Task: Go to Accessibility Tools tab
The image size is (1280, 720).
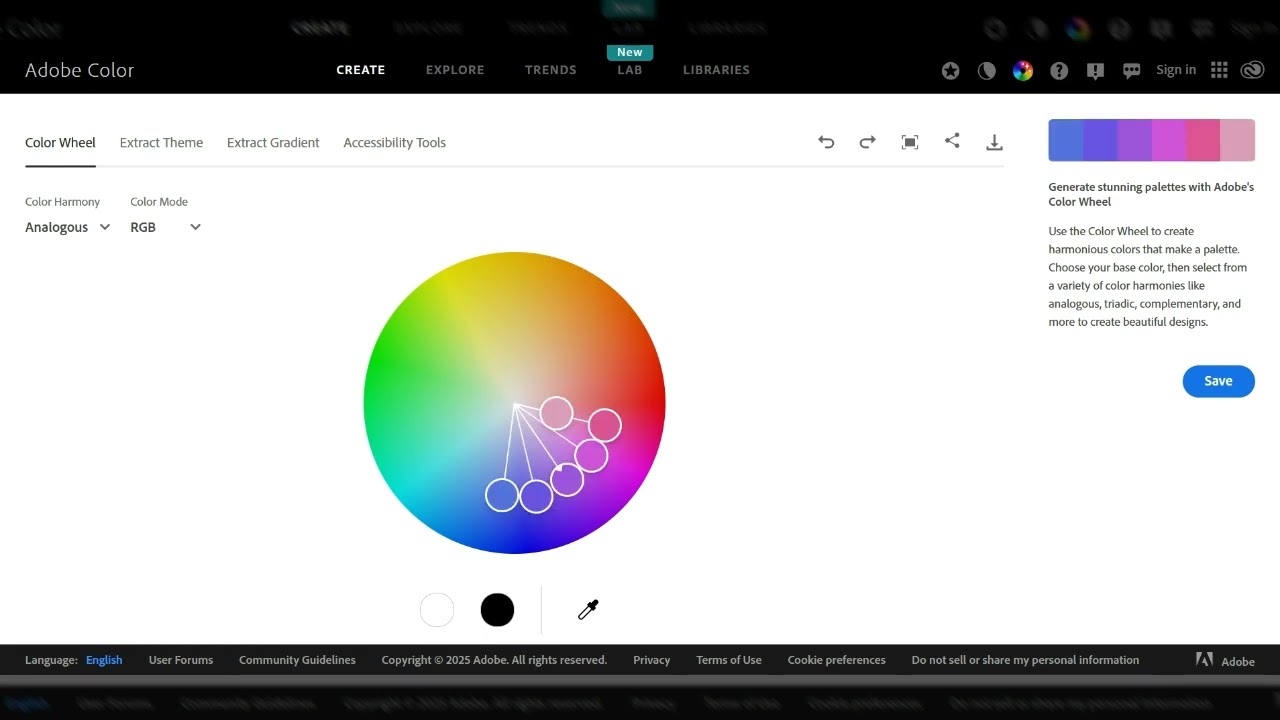Action: pyautogui.click(x=394, y=143)
